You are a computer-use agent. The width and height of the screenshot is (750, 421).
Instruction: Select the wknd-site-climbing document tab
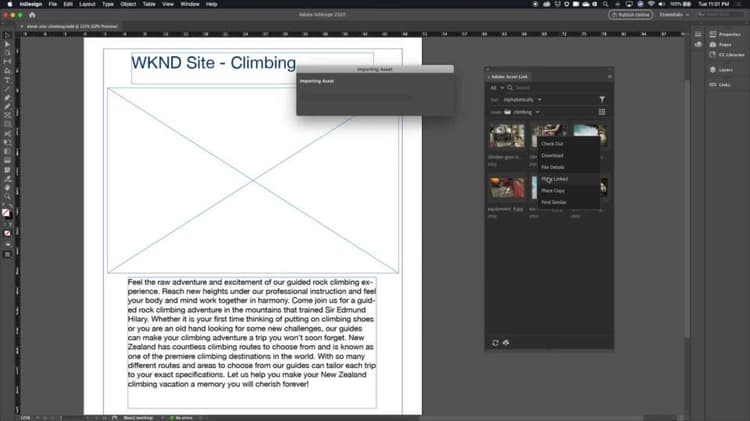[70, 26]
